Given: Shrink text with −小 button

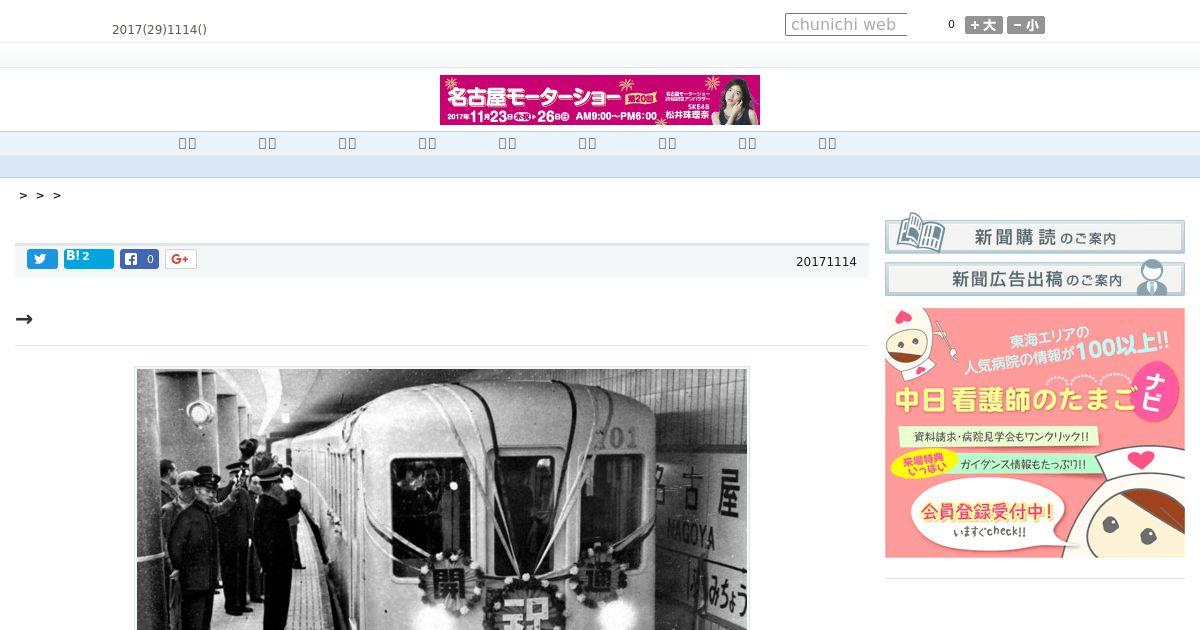Looking at the screenshot, I should pos(1025,25).
